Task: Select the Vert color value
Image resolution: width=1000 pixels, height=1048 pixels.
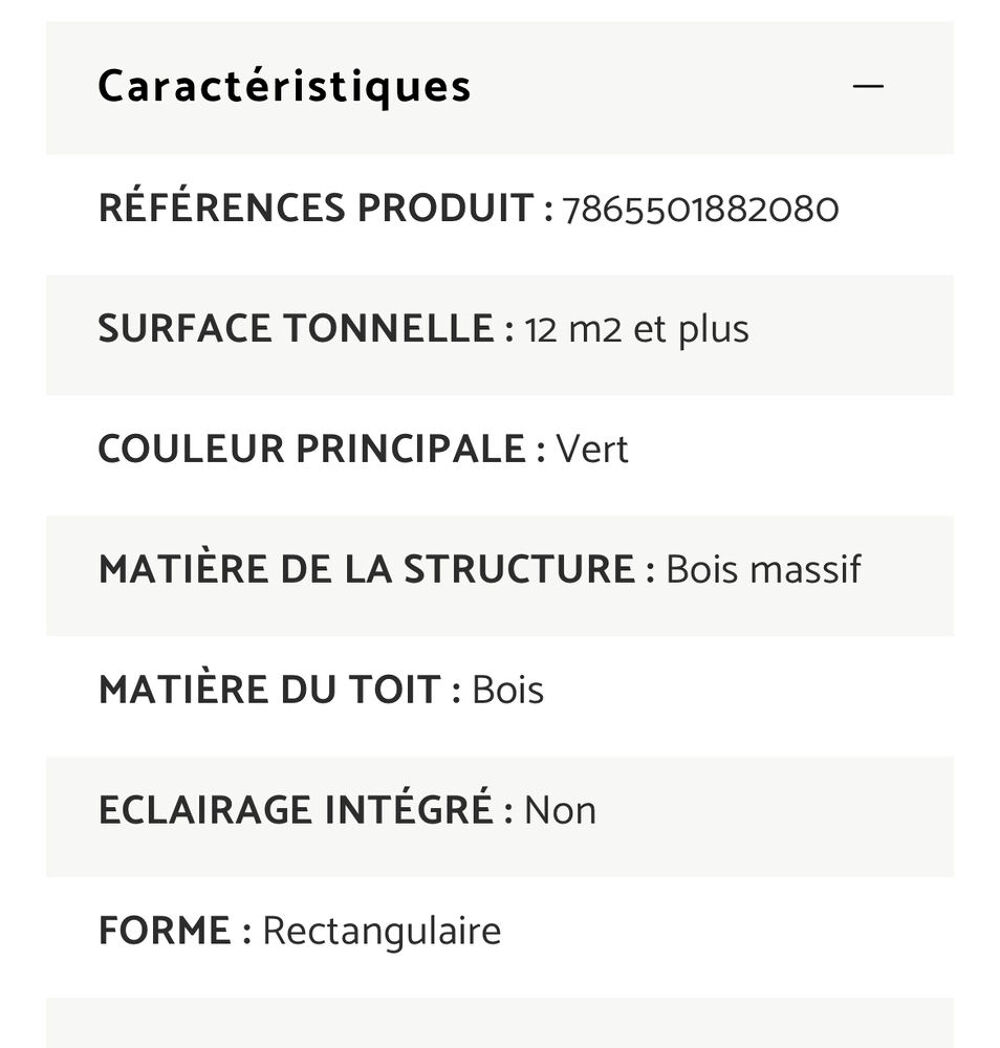Action: click(592, 449)
